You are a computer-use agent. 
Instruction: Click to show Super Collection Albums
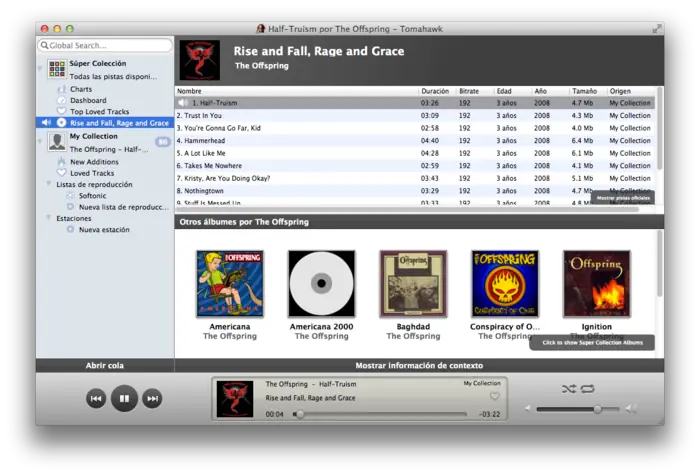592,342
